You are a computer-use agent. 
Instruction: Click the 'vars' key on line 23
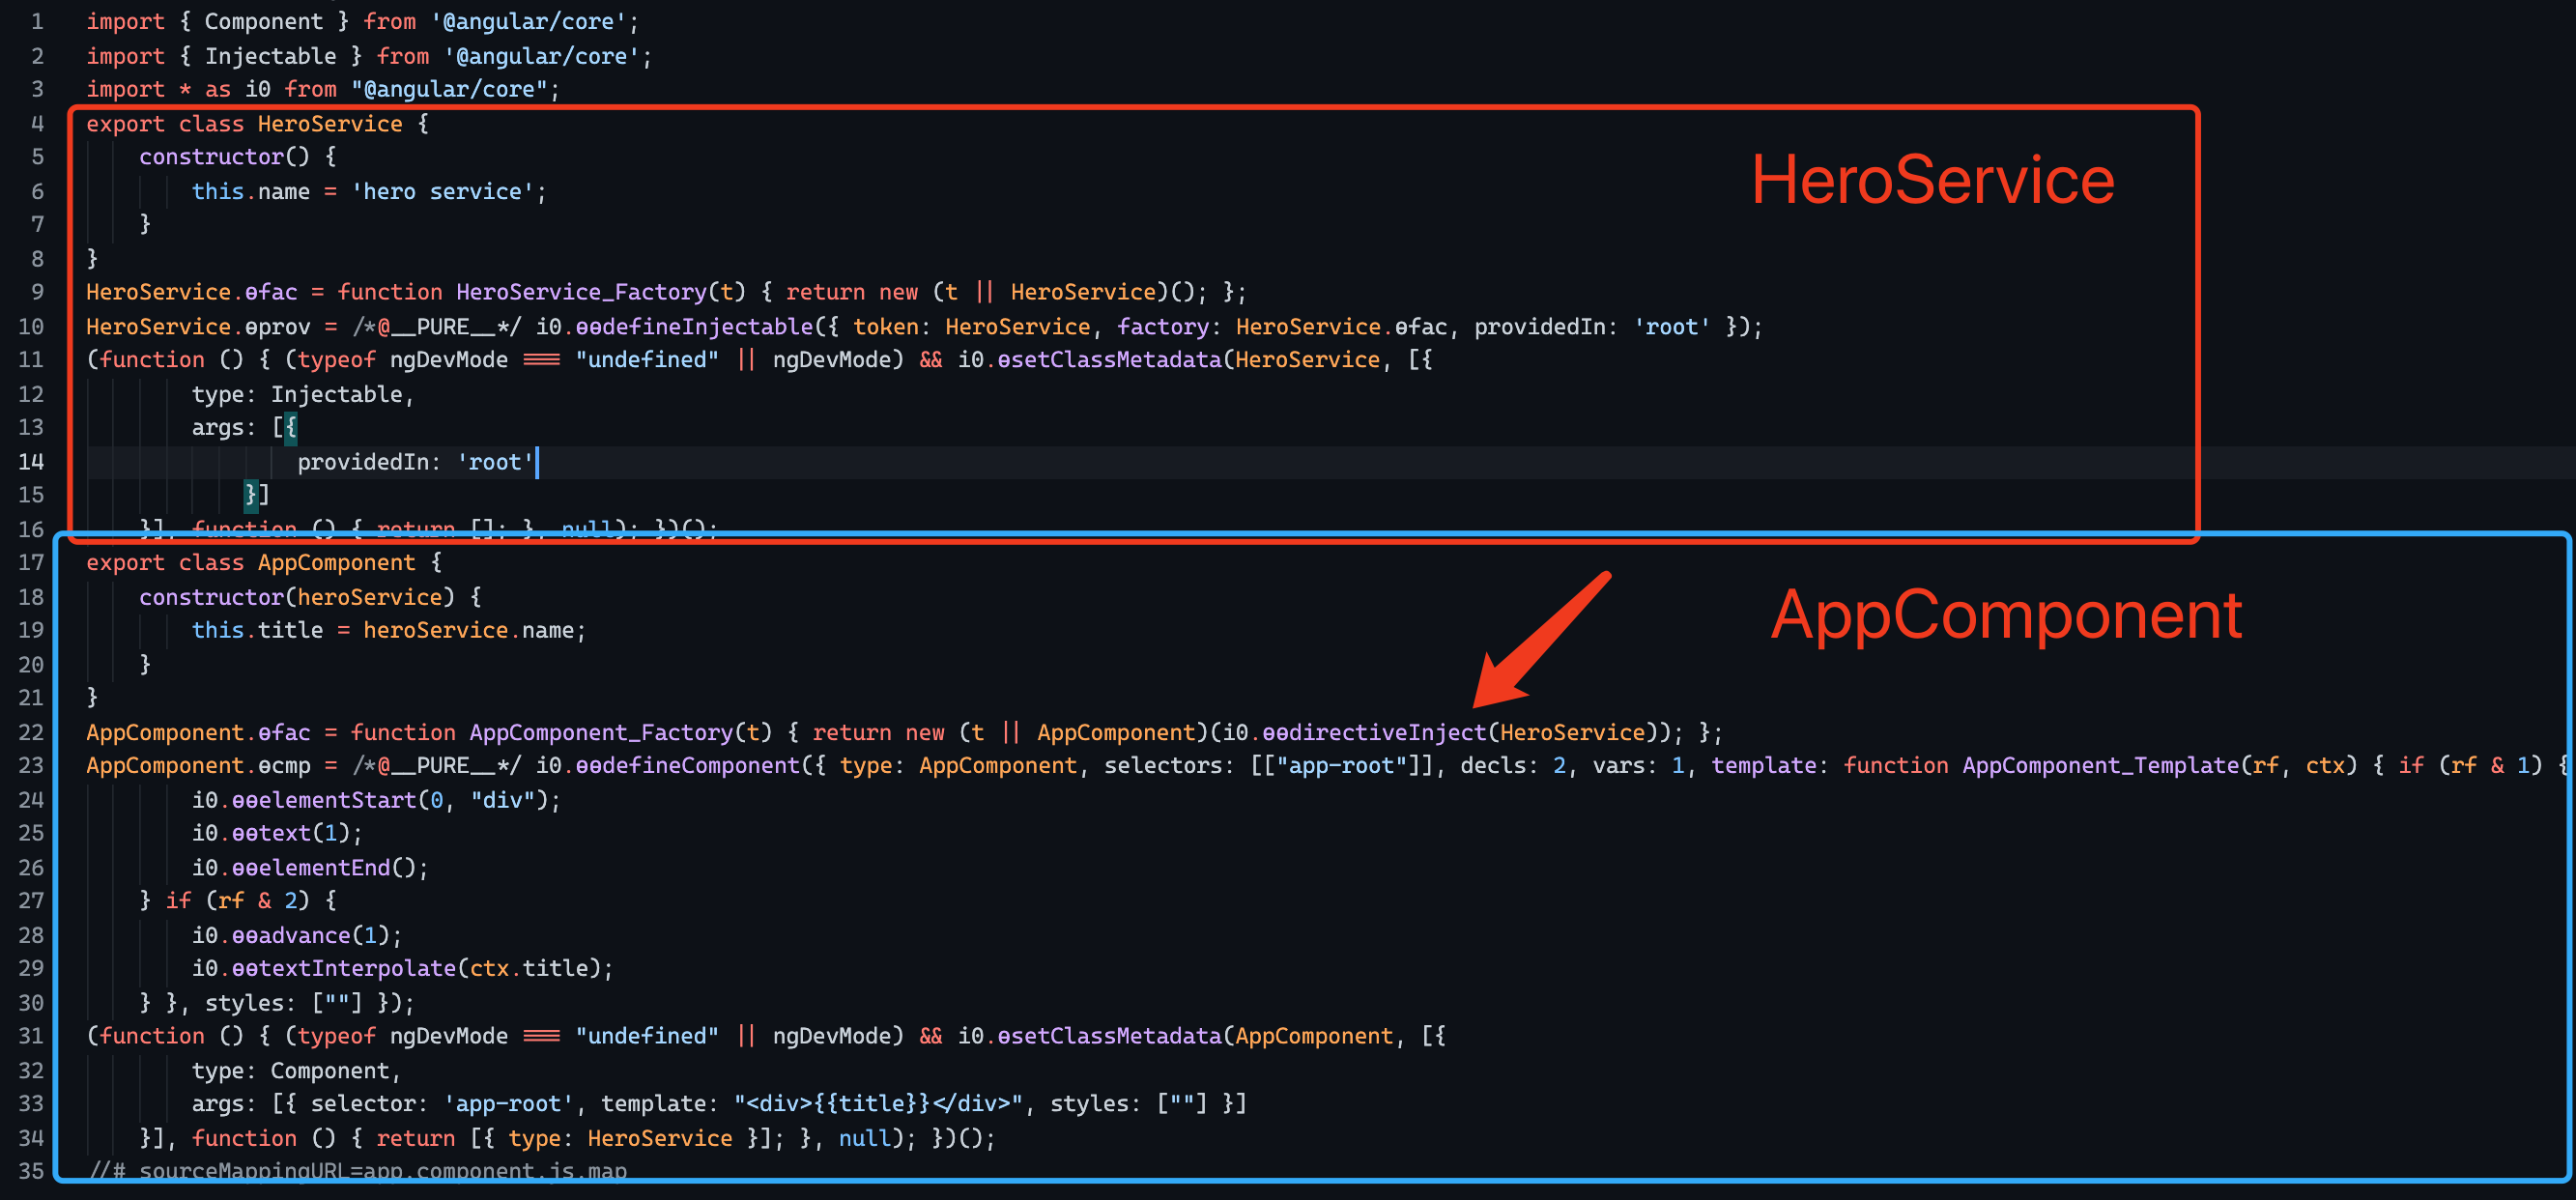[1619, 765]
